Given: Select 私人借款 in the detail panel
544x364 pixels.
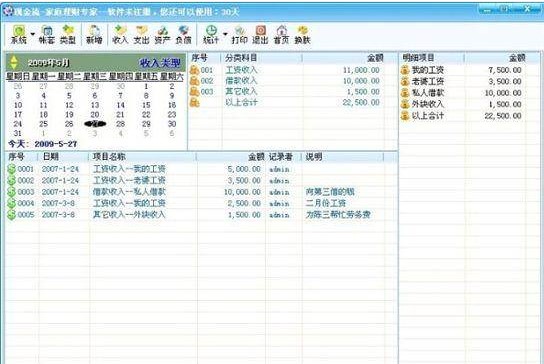Looking at the screenshot, I should (428, 93).
